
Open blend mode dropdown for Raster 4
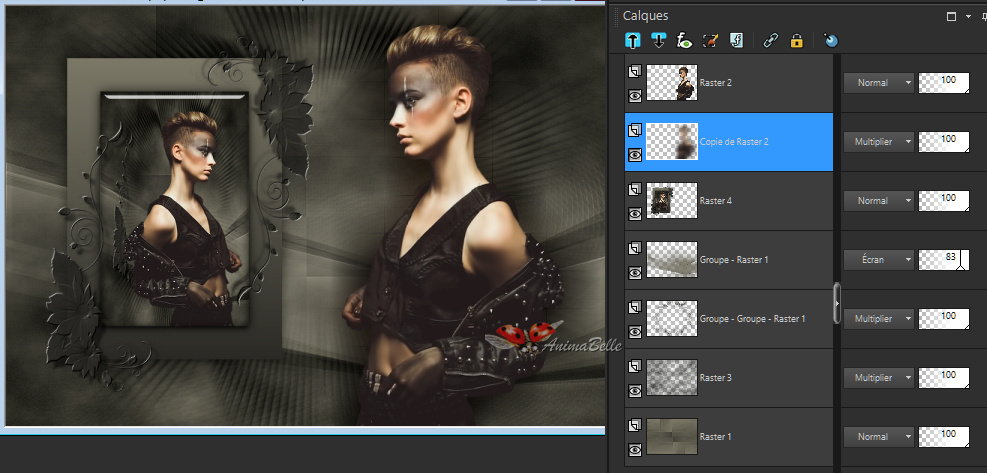pos(879,200)
